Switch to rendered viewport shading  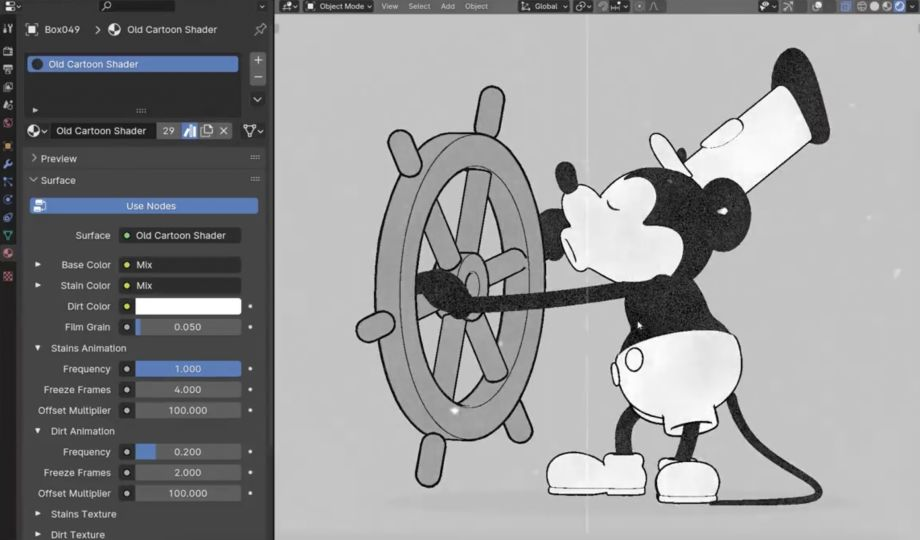pyautogui.click(x=899, y=6)
